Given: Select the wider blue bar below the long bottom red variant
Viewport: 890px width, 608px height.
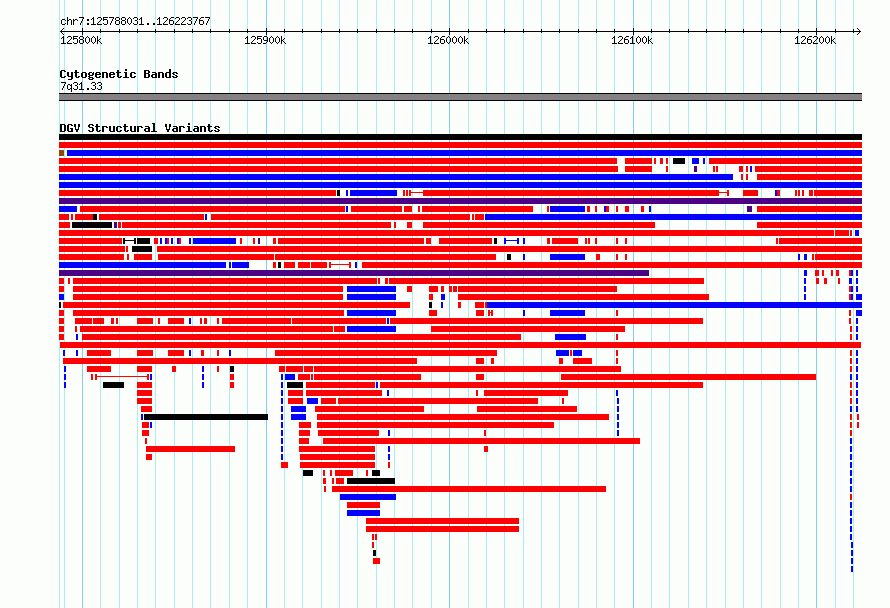Looking at the screenshot, I should [368, 497].
